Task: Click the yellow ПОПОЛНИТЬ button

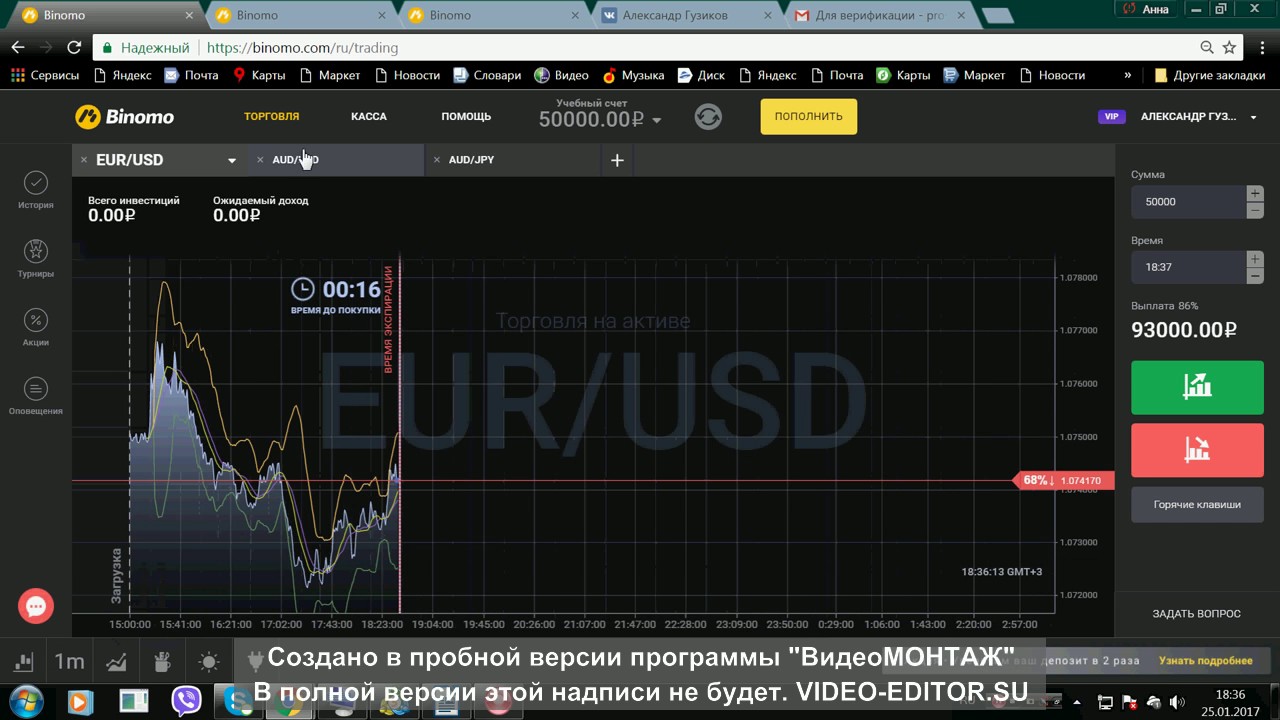Action: [808, 116]
